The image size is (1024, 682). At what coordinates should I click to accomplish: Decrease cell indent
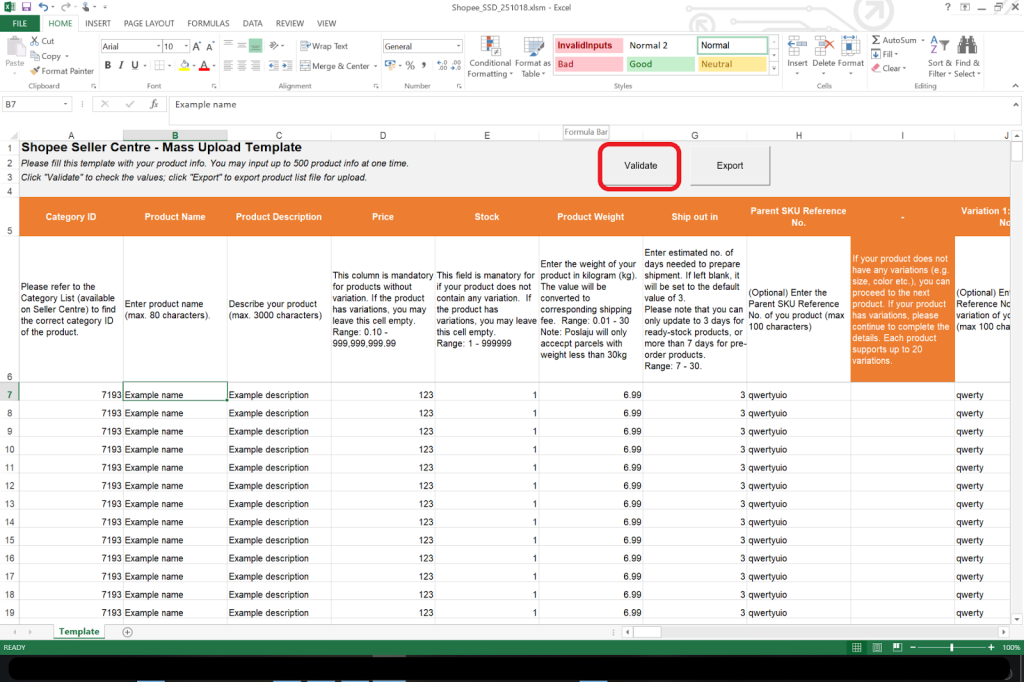point(273,65)
